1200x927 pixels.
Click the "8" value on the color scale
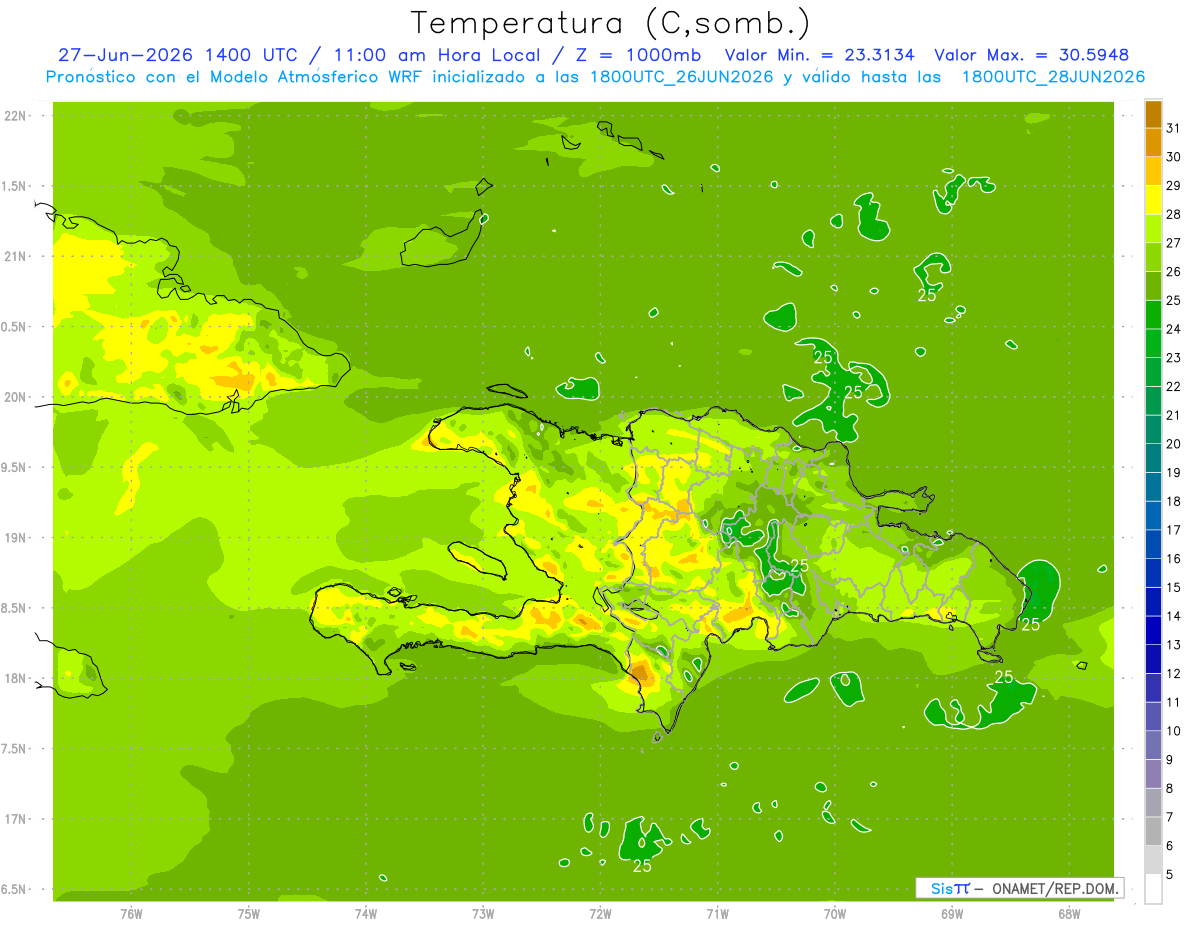1171,789
